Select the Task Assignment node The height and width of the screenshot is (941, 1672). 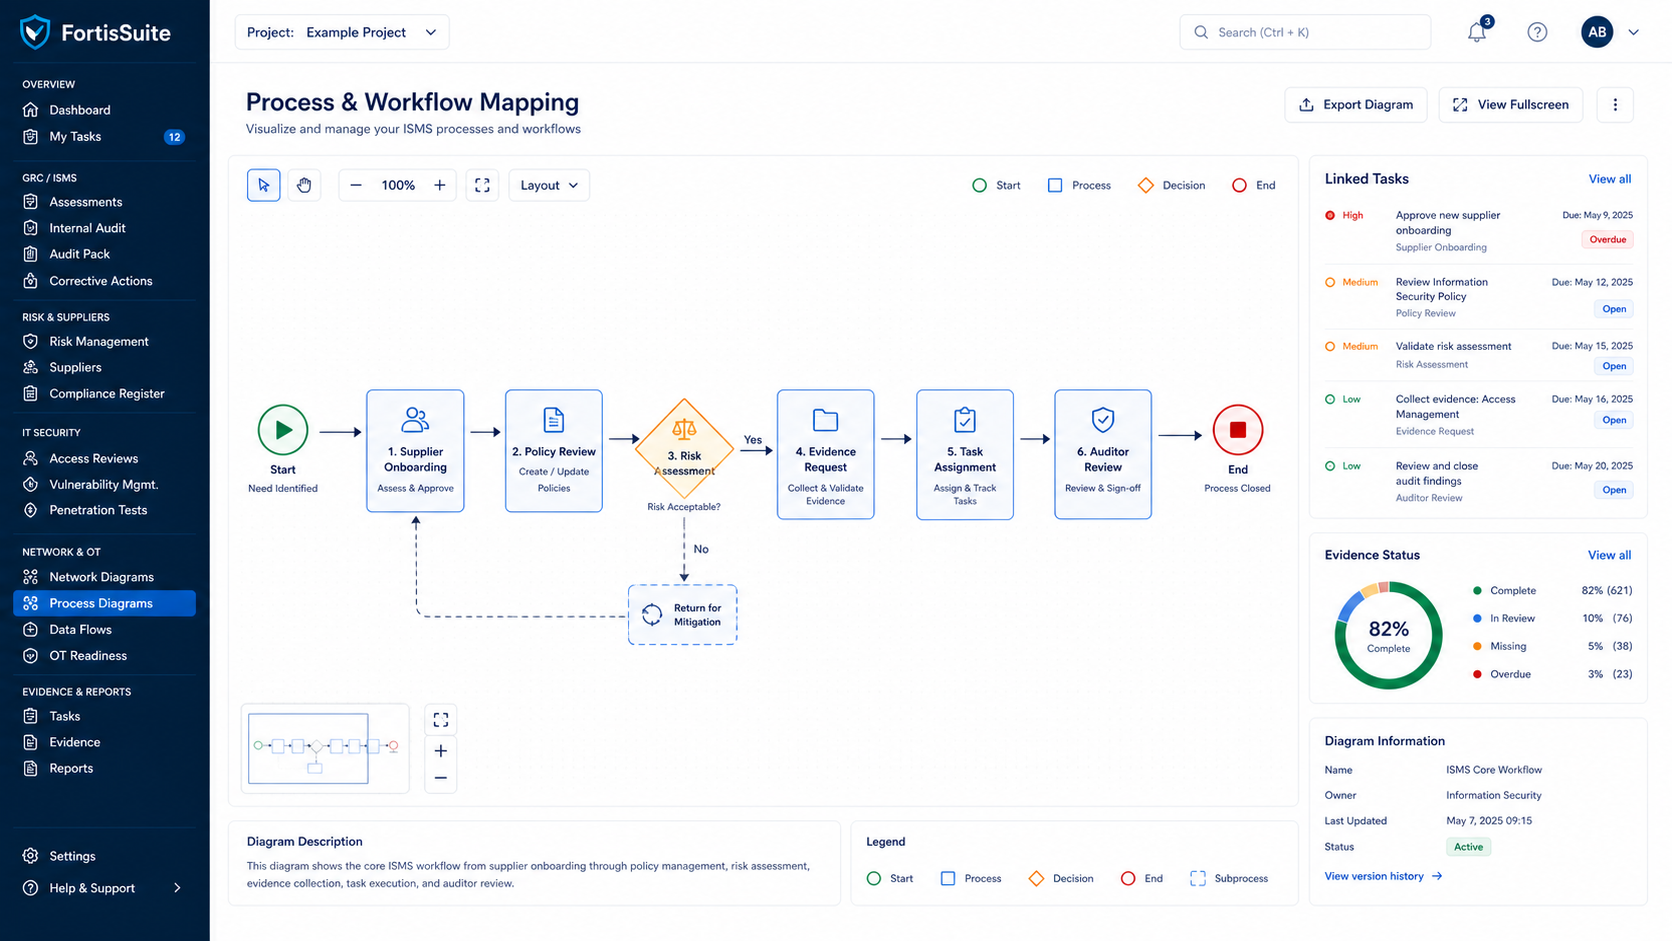pos(965,454)
